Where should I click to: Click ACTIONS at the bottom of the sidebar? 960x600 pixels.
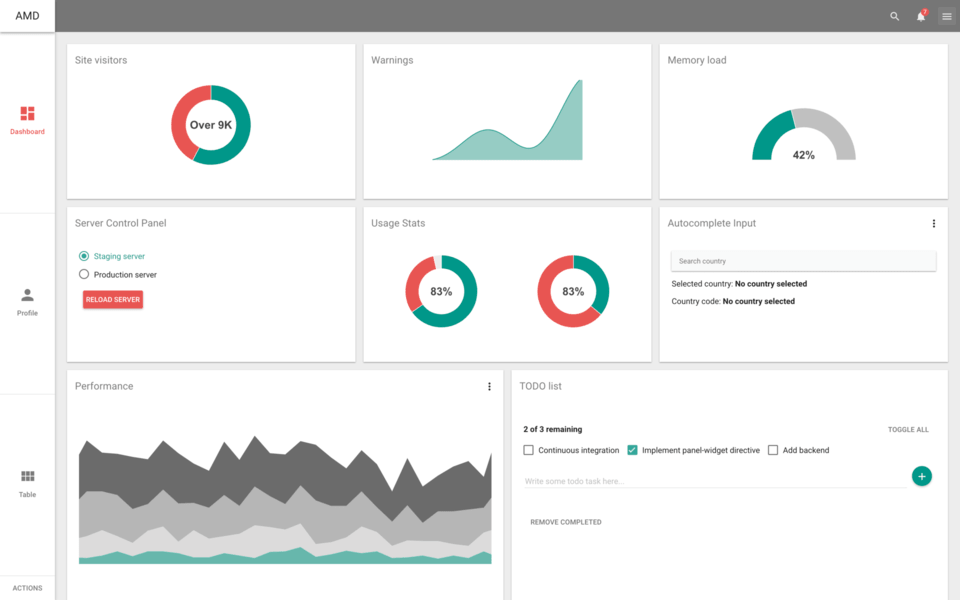click(x=27, y=588)
